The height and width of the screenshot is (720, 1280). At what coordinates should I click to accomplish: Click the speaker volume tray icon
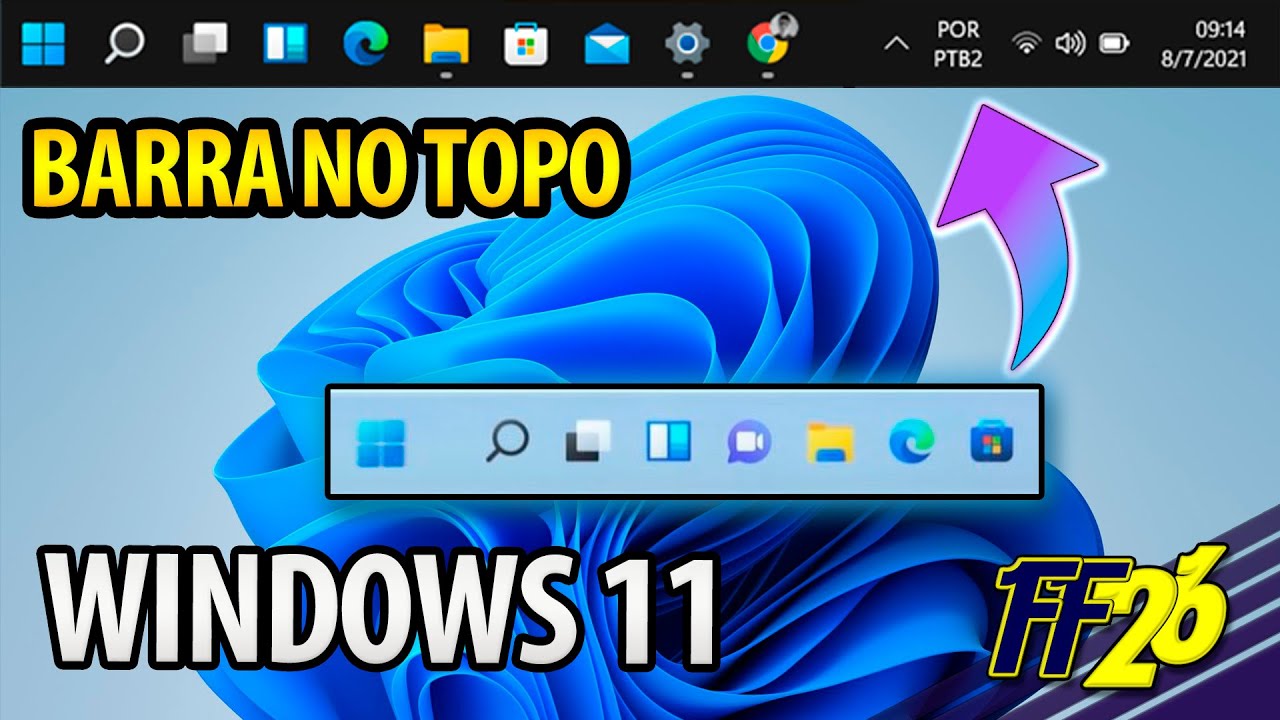pos(1070,44)
